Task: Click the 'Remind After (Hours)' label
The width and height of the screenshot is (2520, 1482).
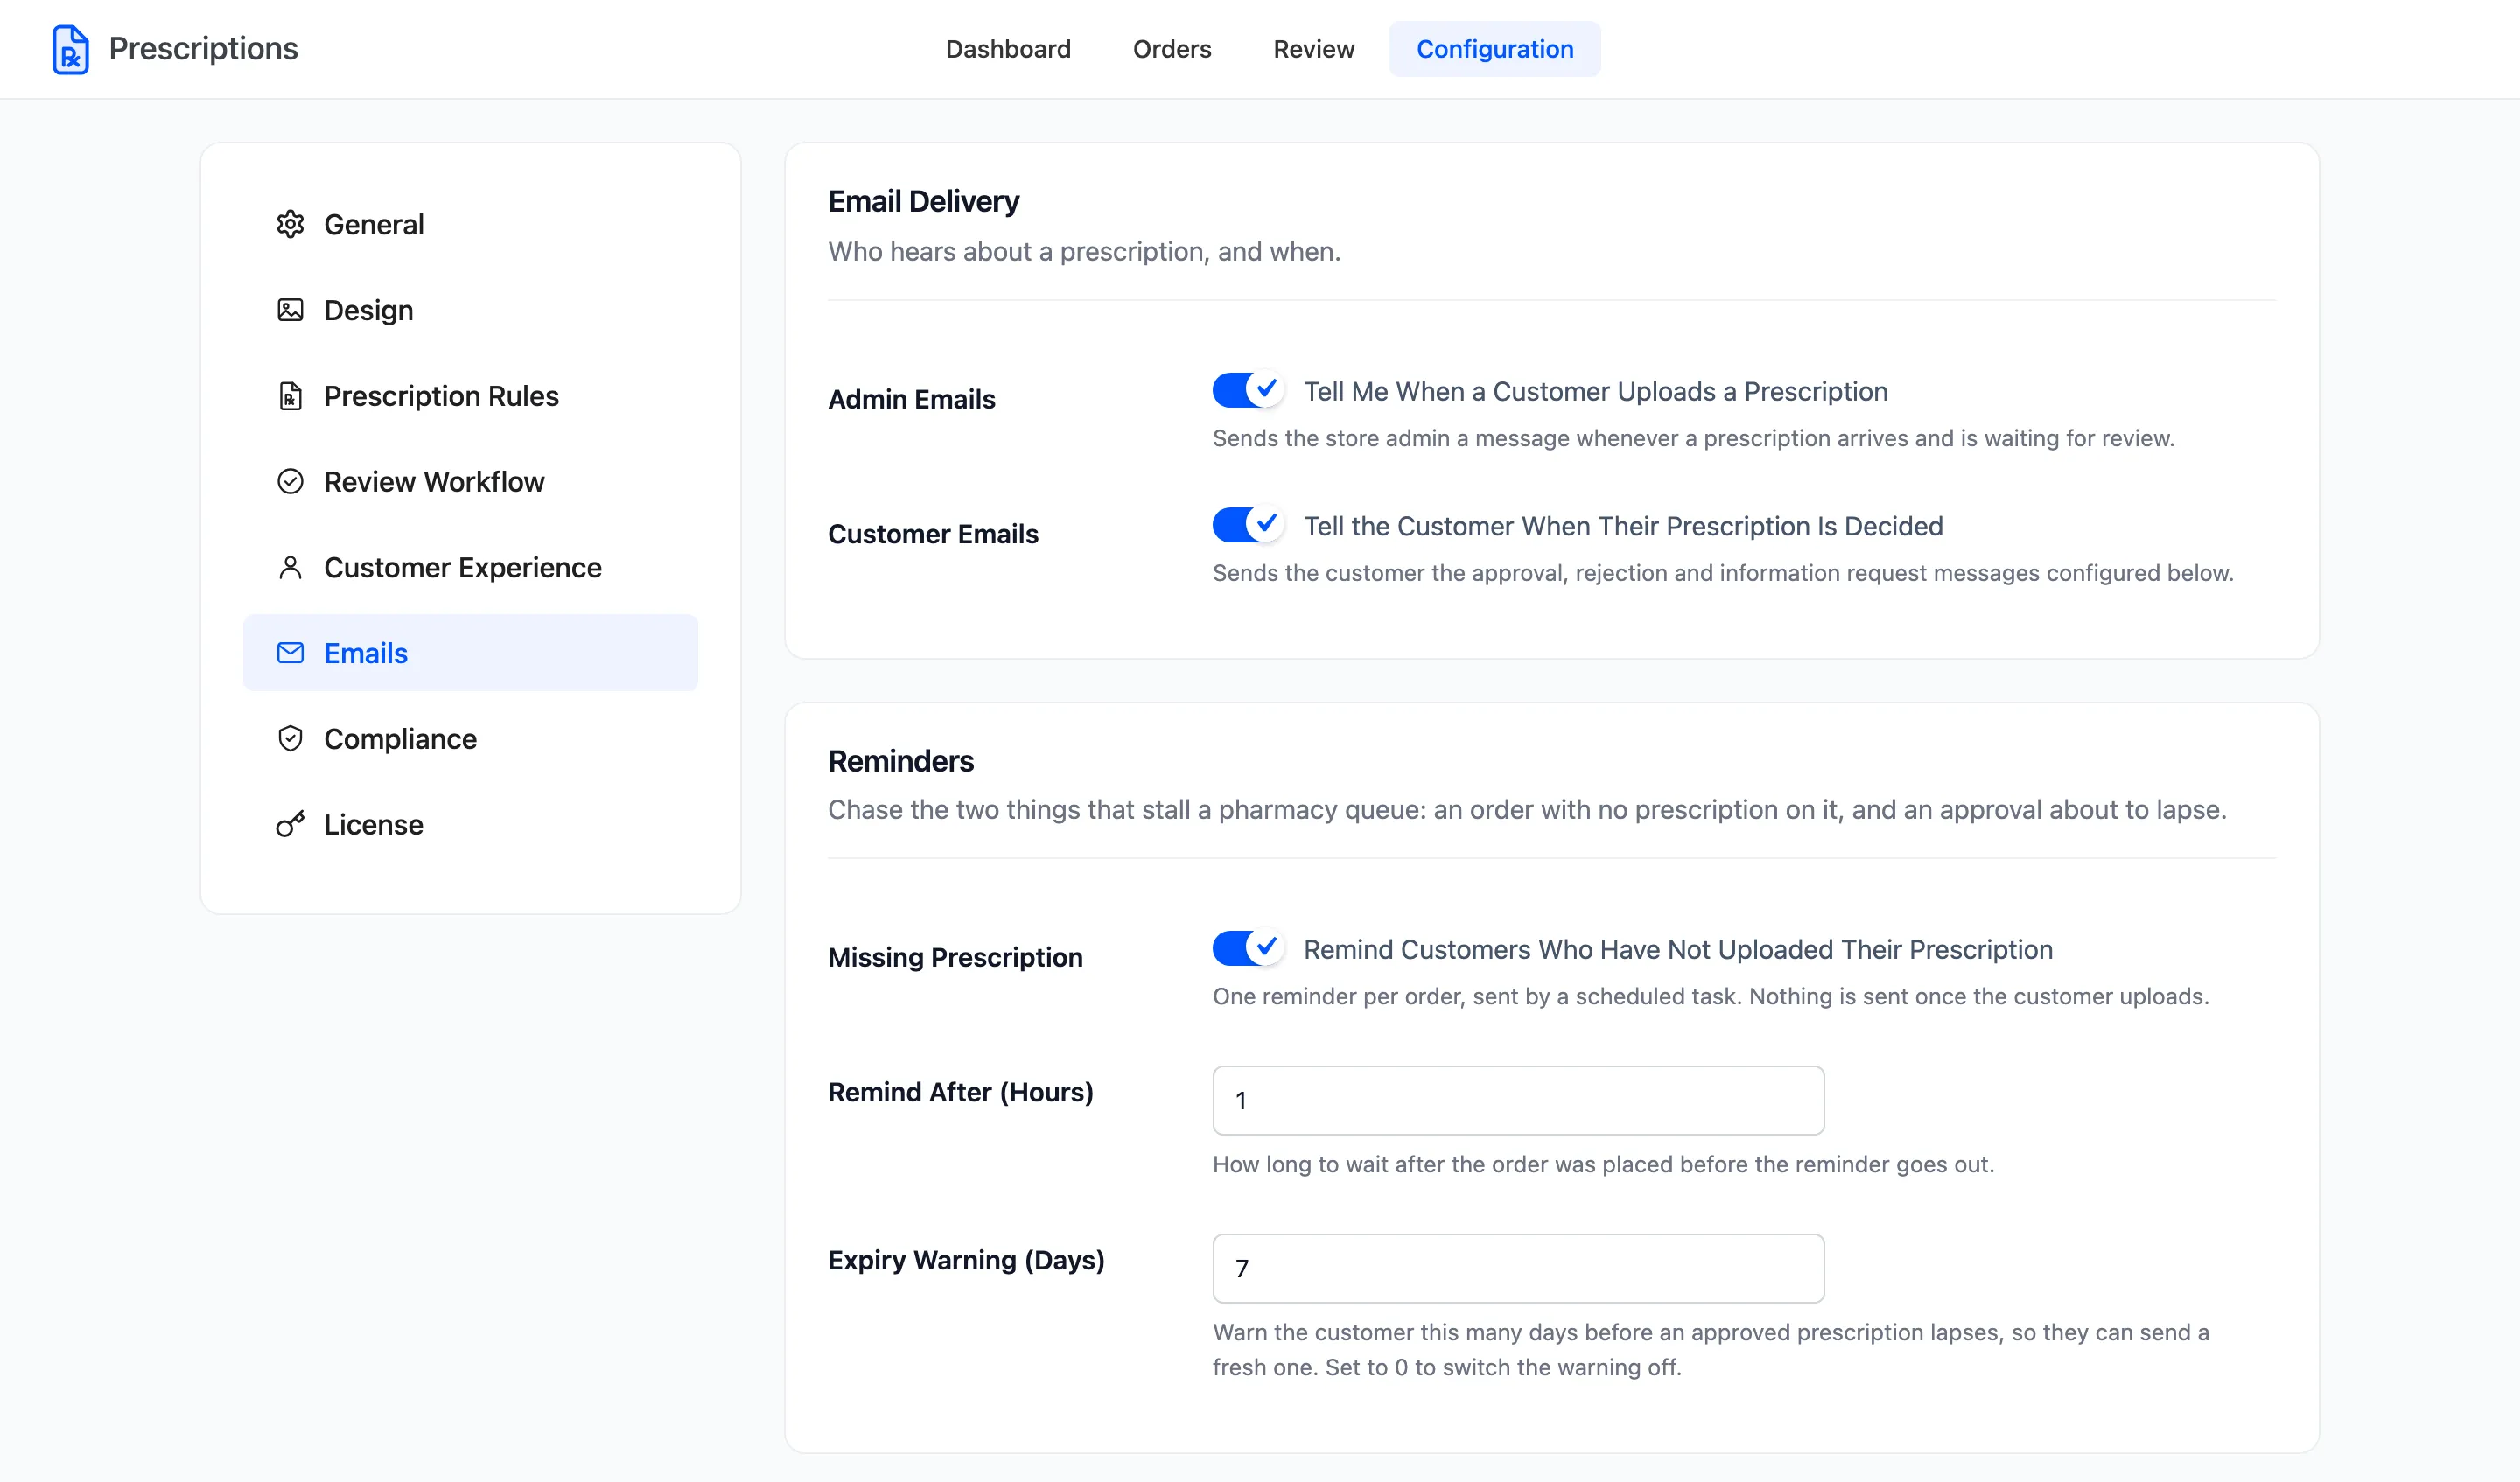Action: [x=961, y=1092]
